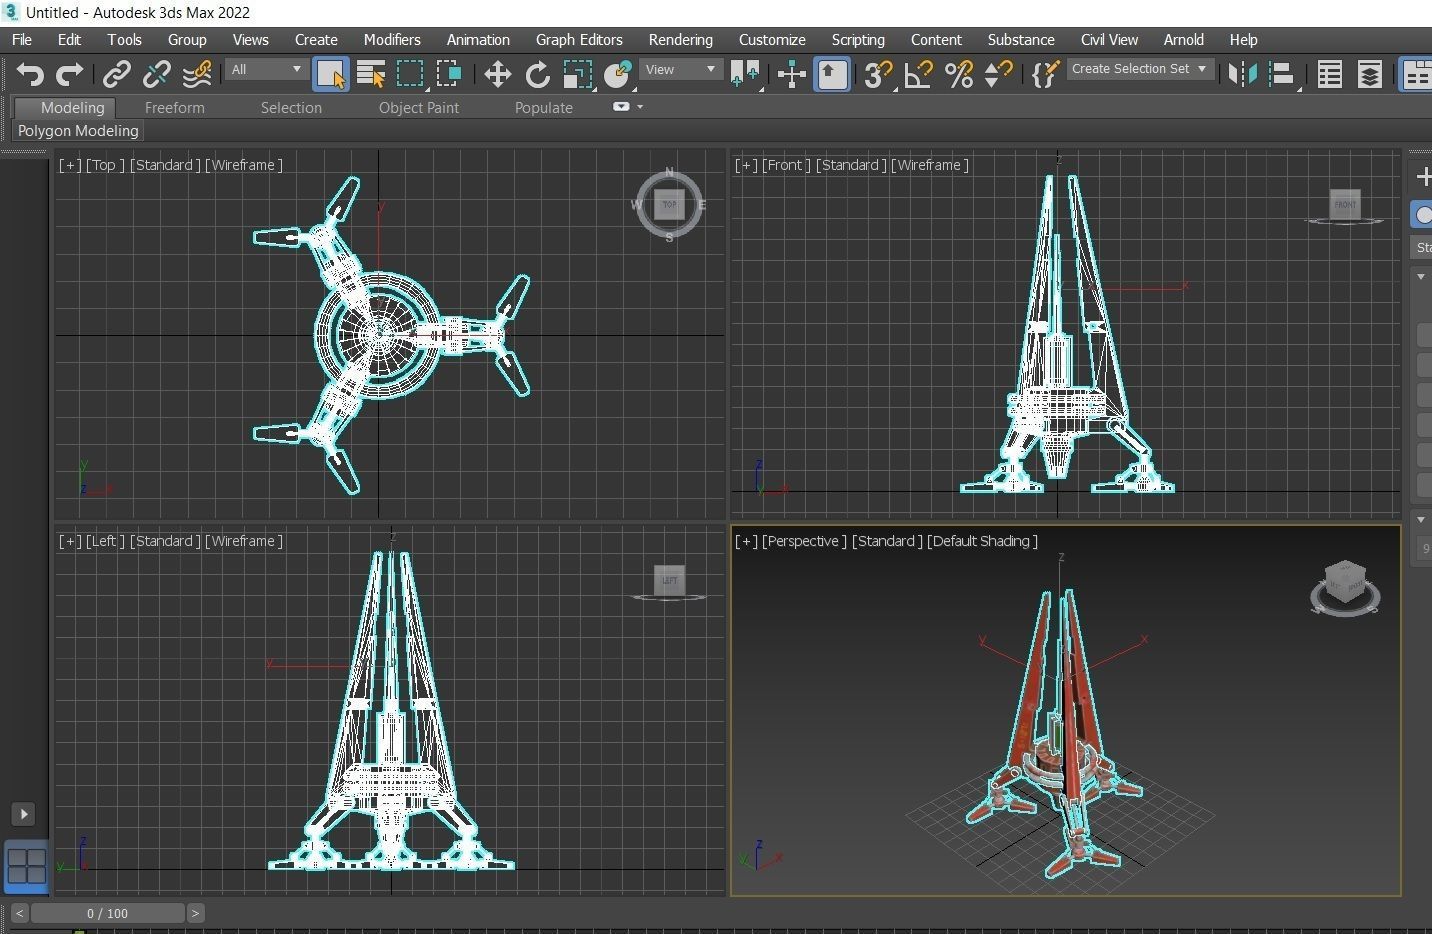Open the Scripting menu
This screenshot has width=1432, height=934.
(858, 40)
